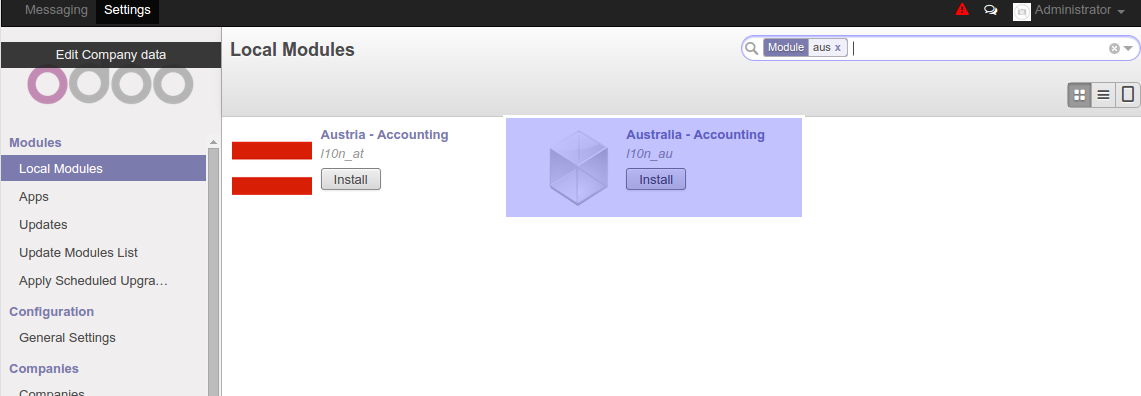
Task: Switch to list view
Action: pyautogui.click(x=1104, y=95)
